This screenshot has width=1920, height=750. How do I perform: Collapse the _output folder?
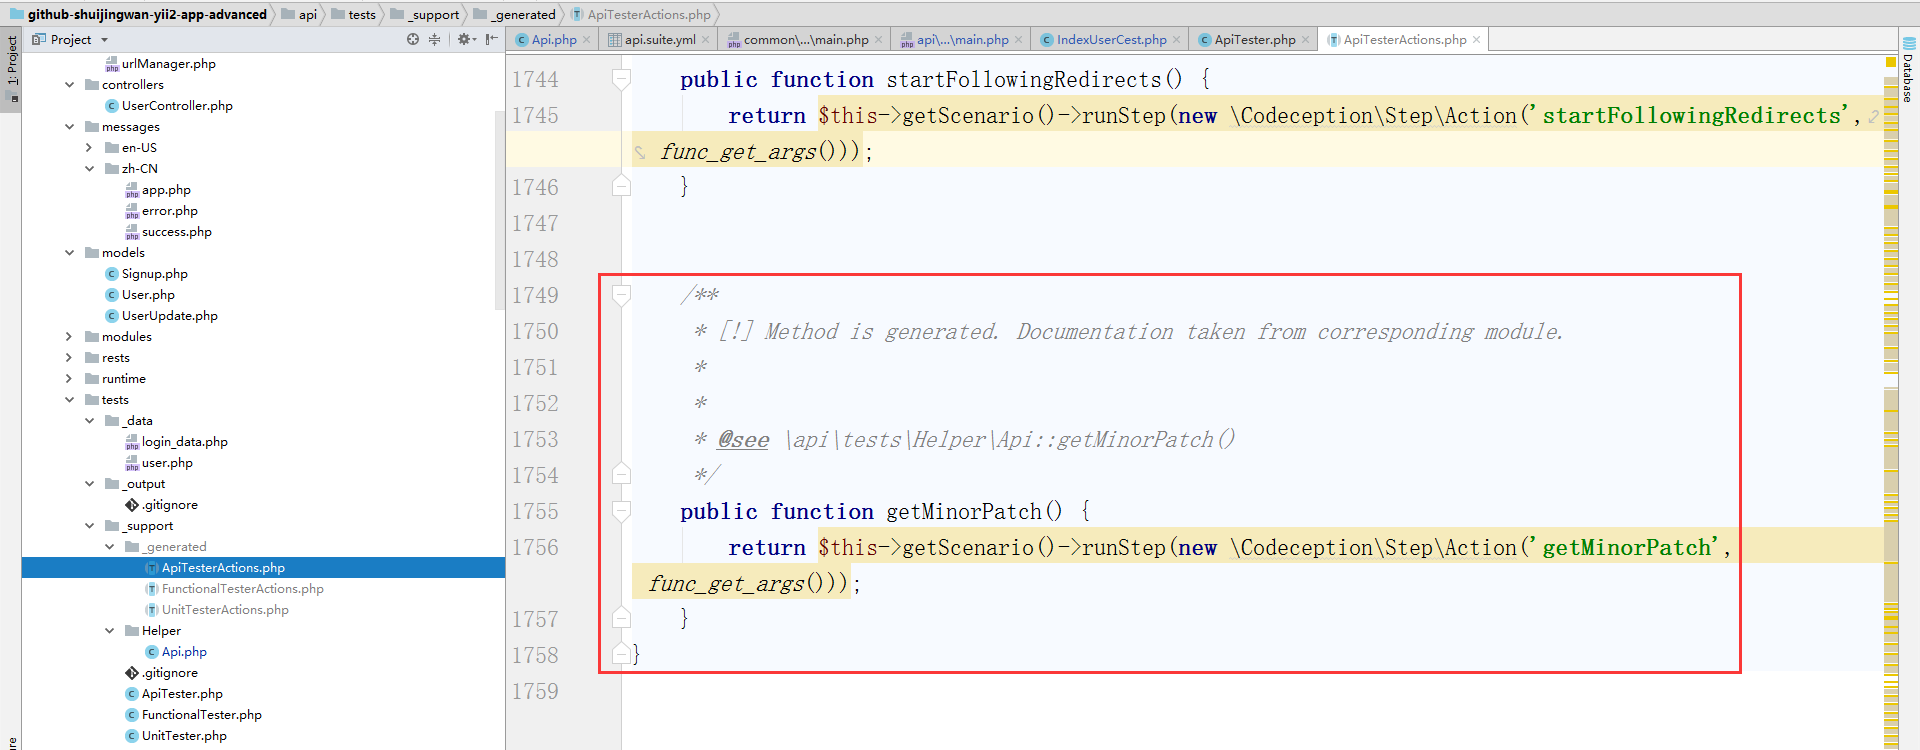(89, 484)
